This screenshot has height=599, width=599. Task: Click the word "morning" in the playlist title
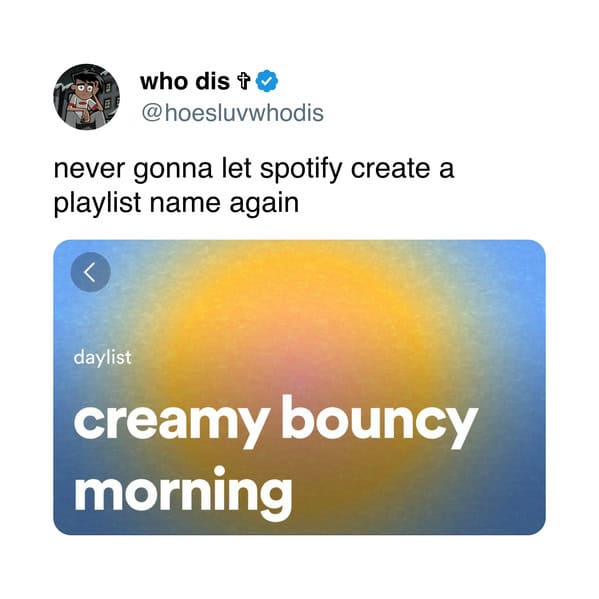184,493
